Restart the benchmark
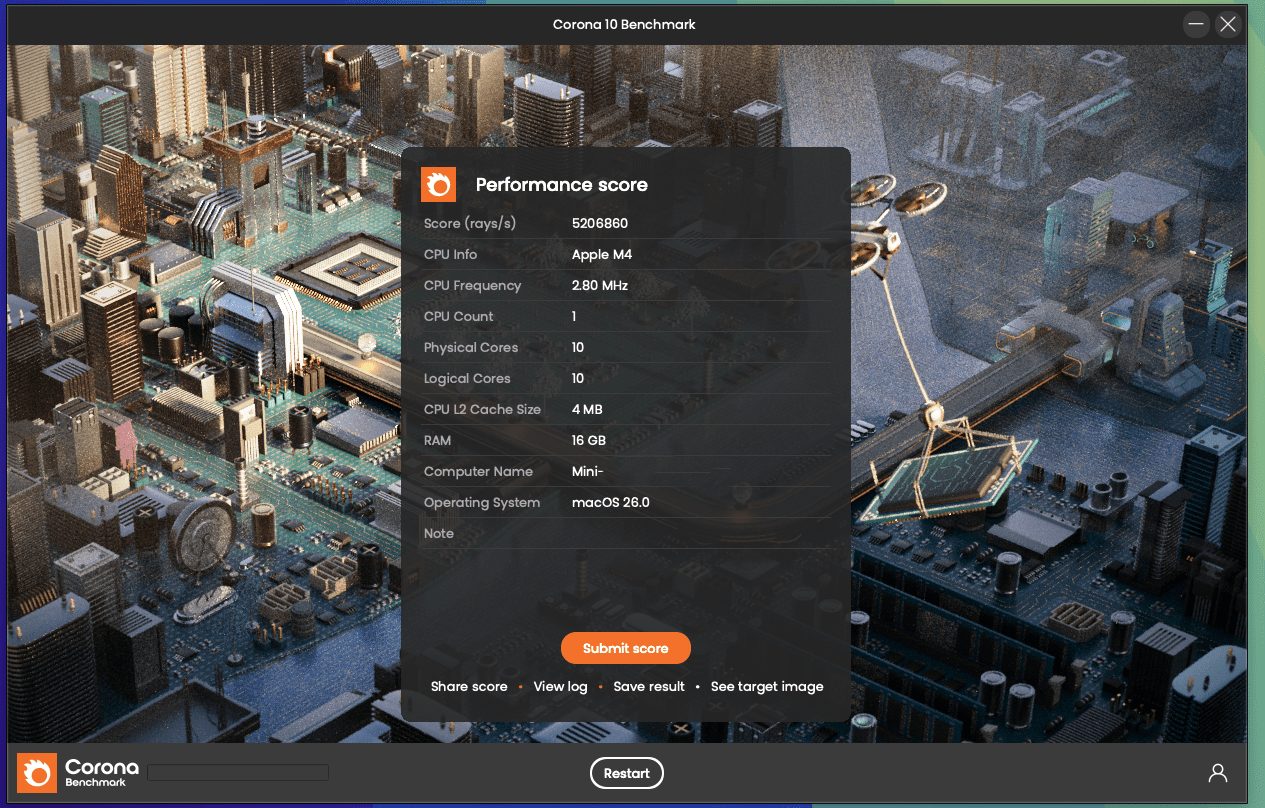This screenshot has height=808, width=1265. point(627,773)
